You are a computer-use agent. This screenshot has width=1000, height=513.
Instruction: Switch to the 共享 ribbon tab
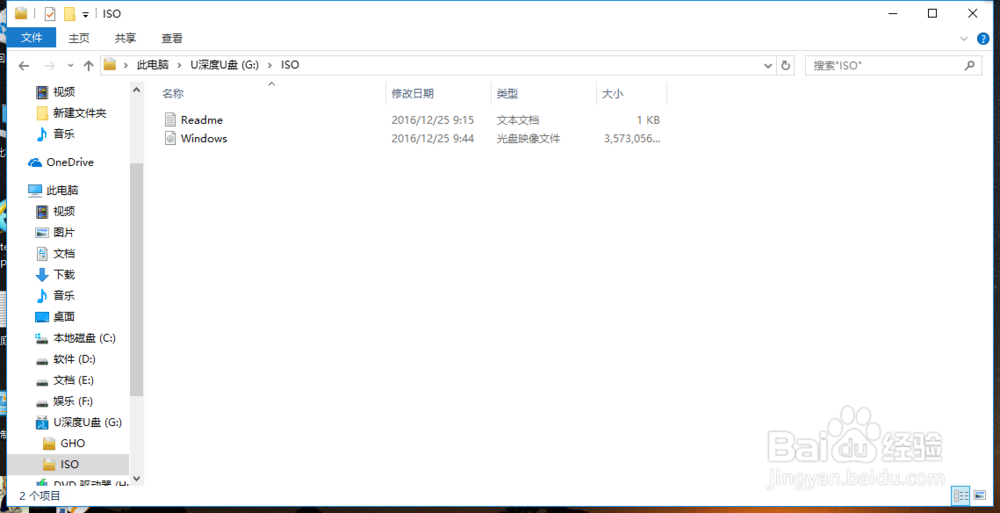[x=125, y=38]
